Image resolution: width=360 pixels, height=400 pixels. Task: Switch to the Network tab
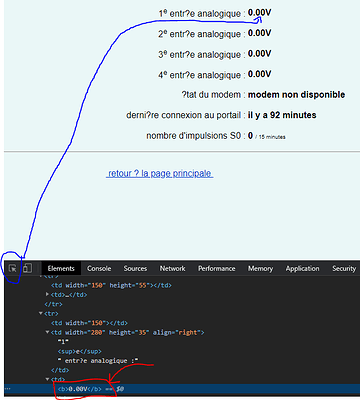(172, 268)
